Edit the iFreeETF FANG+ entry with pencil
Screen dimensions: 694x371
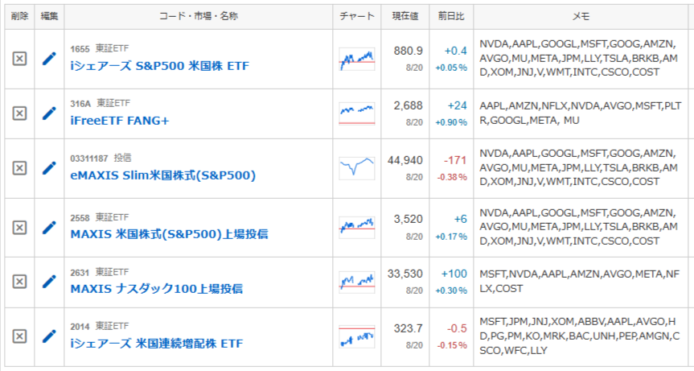[49, 113]
